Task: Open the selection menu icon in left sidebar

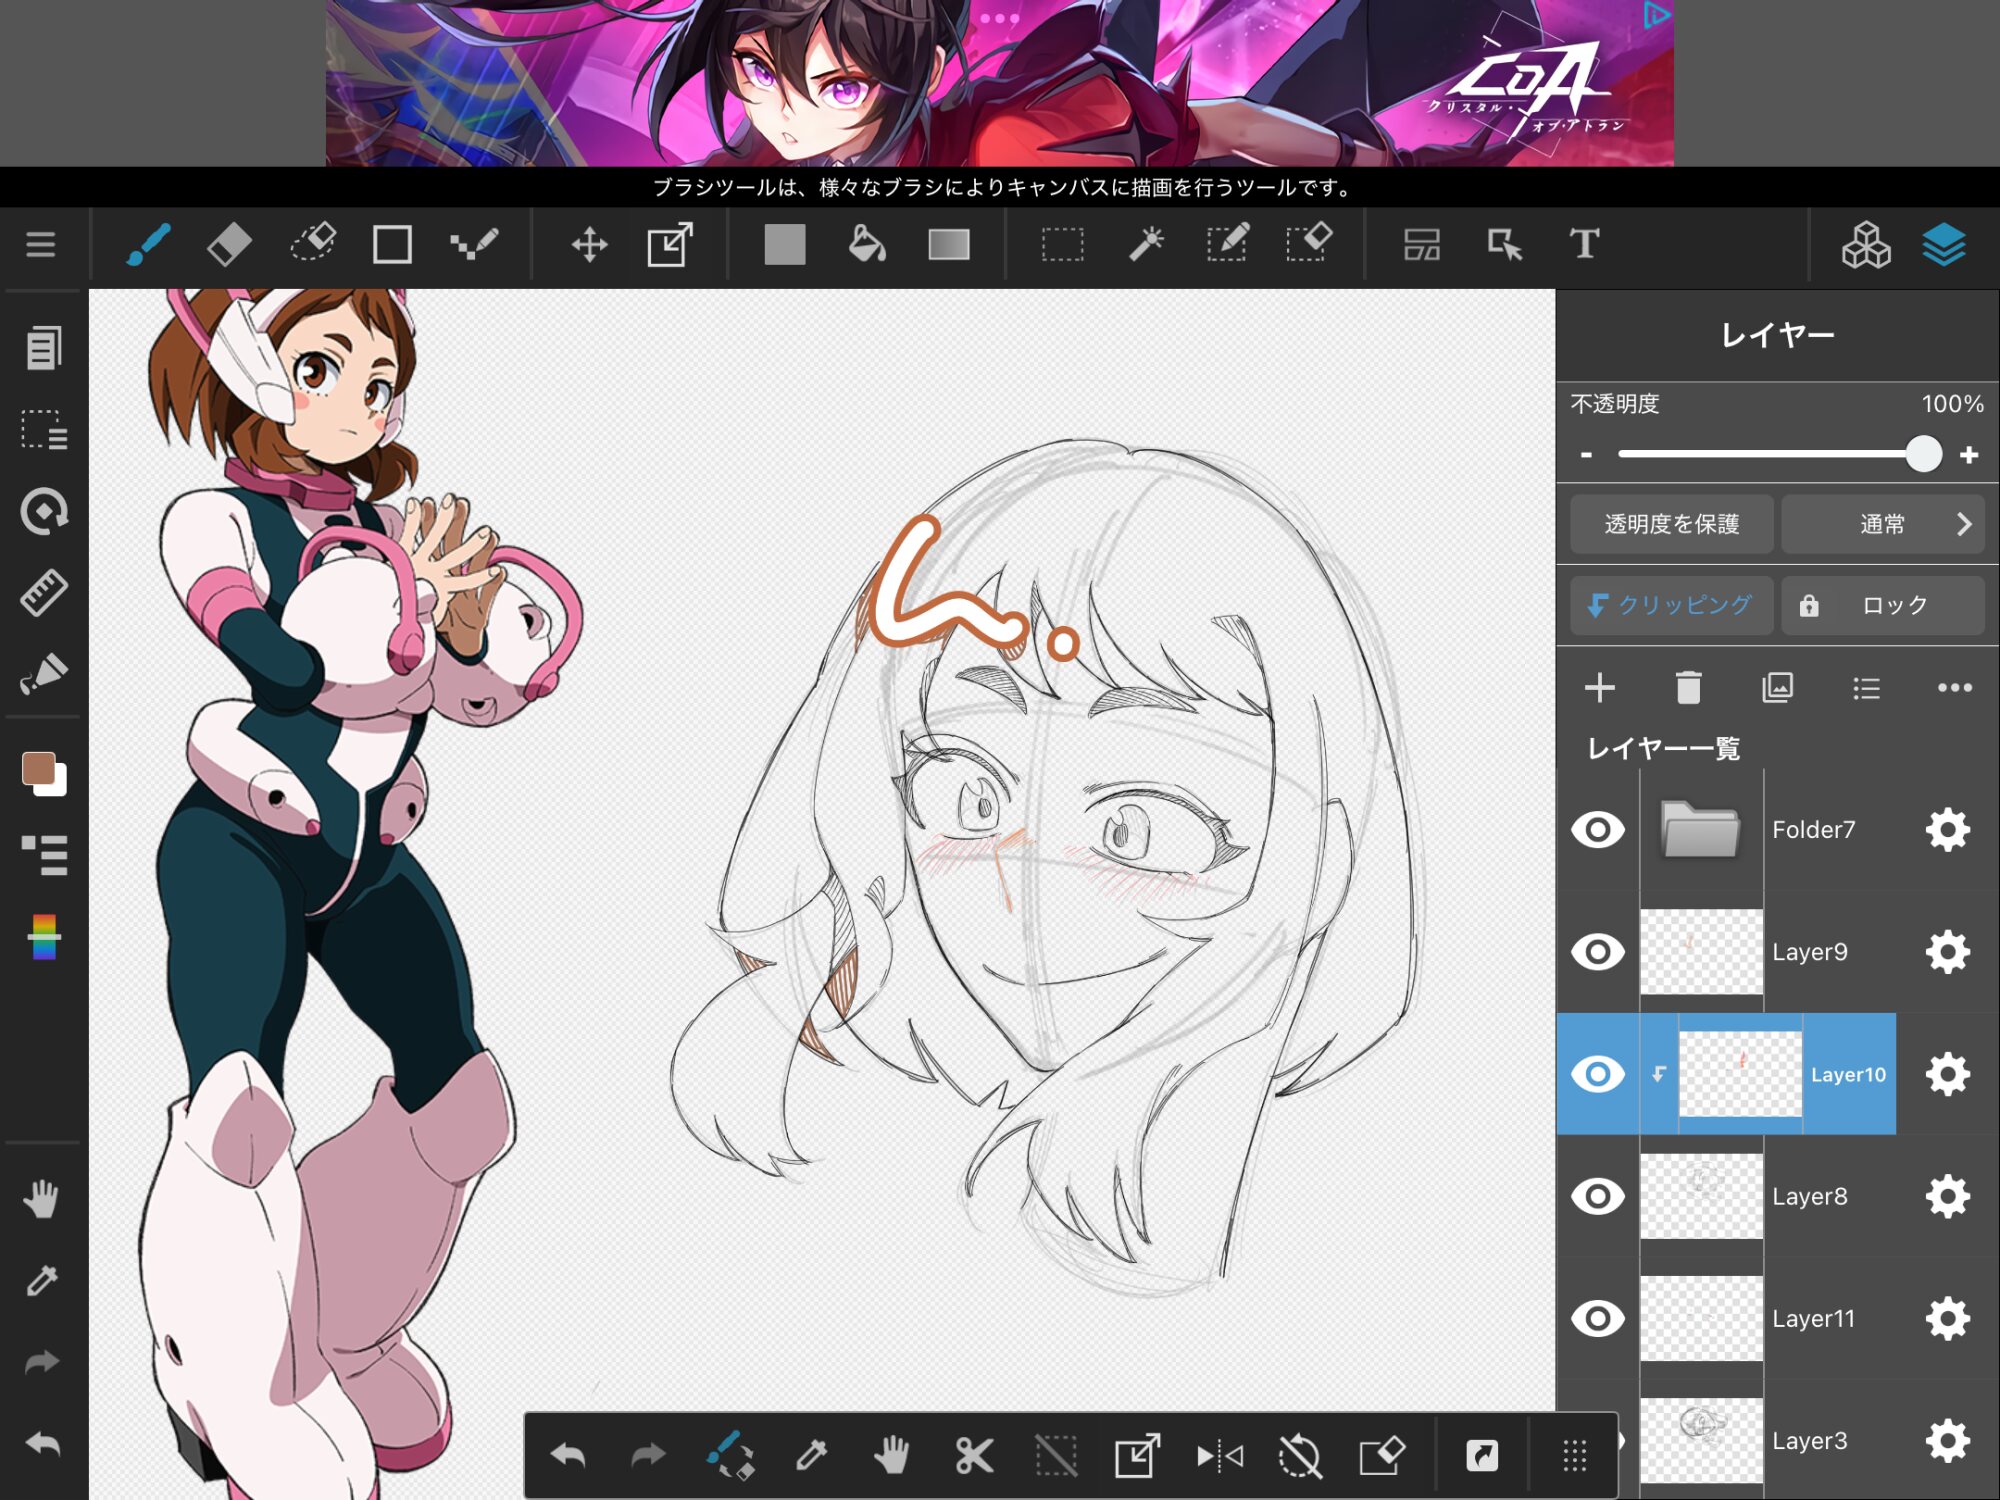Action: pyautogui.click(x=43, y=430)
